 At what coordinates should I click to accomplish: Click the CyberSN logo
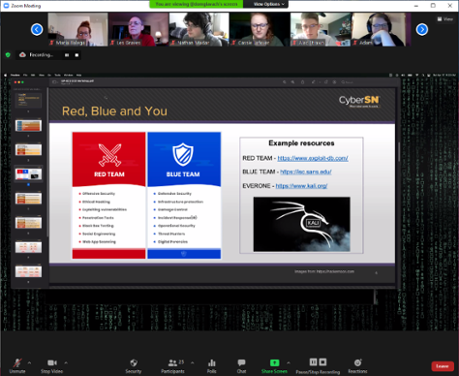pyautogui.click(x=359, y=101)
